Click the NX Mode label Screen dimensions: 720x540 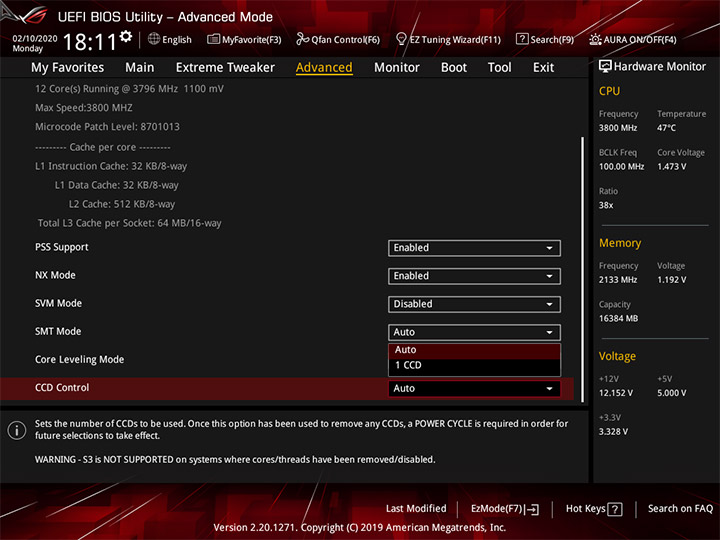55,275
